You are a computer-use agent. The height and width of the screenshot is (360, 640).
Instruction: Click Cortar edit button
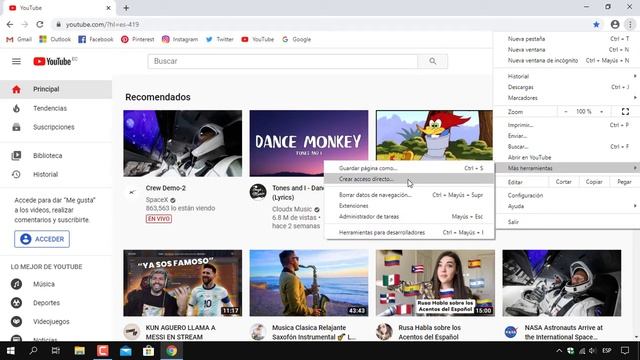(x=563, y=182)
